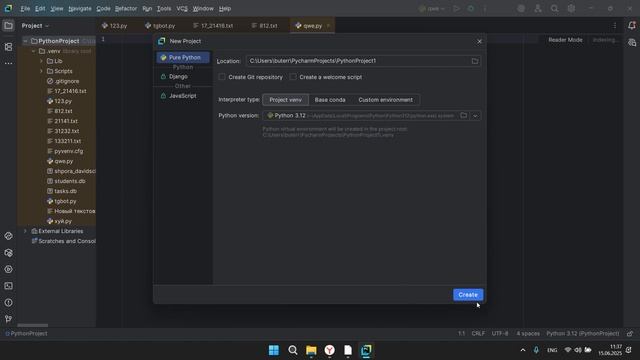
Task: Open the Python Packages tool window icon
Action: coord(8,253)
